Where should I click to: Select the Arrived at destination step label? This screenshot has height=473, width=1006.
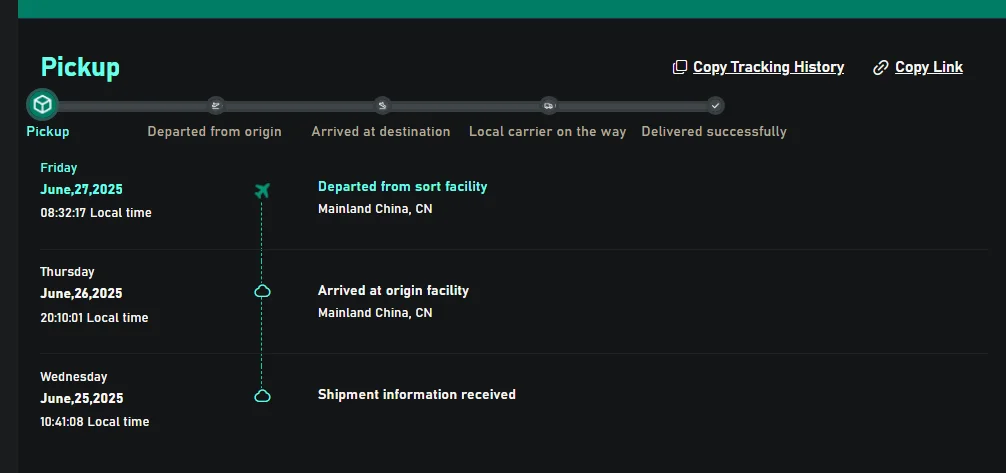[381, 131]
